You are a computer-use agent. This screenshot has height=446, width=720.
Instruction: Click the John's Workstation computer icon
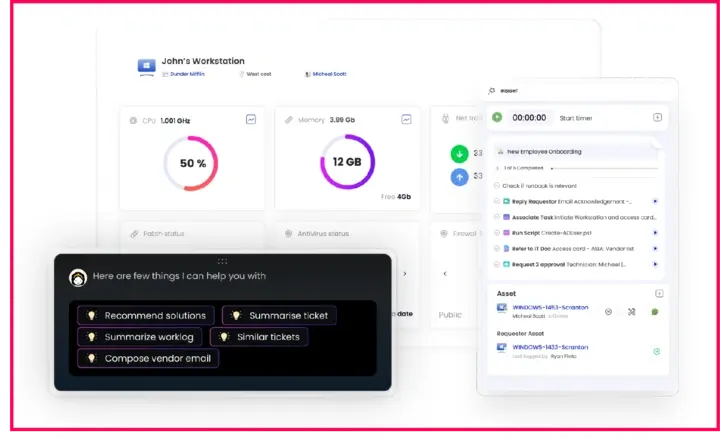point(146,66)
